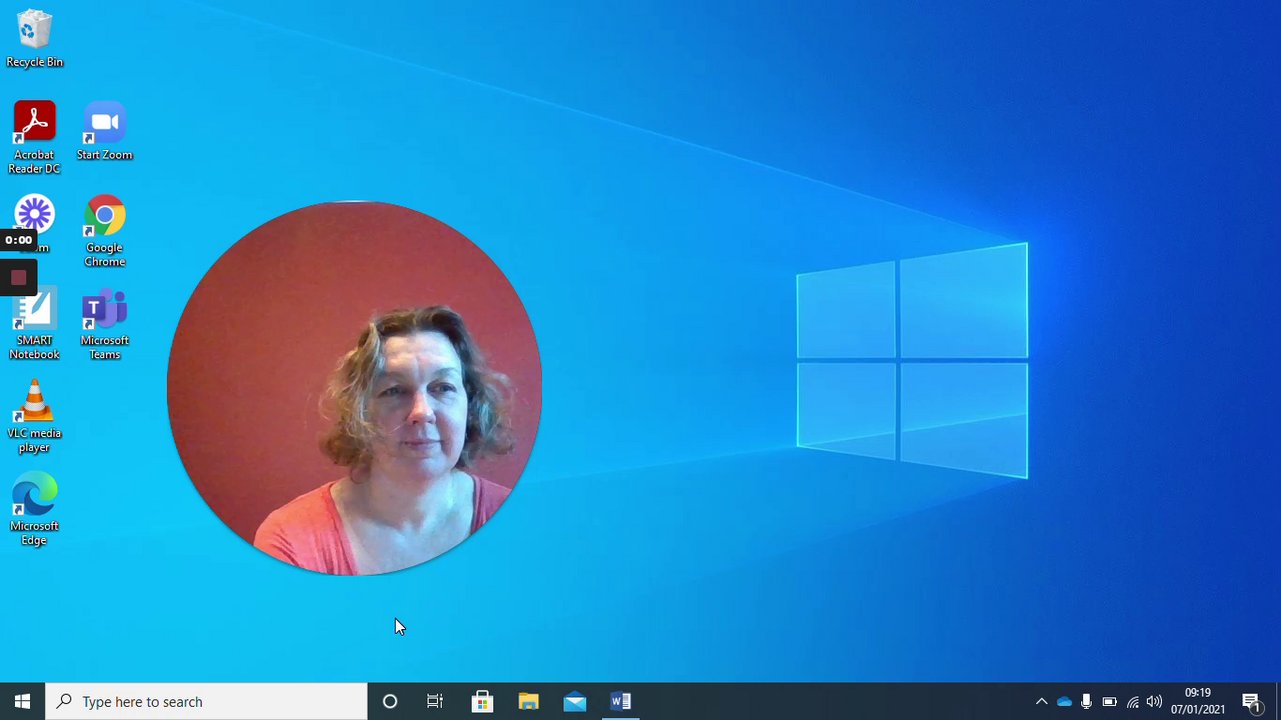Select Acrobat Reader DC desktop shortcut
This screenshot has height=720, width=1281.
[34, 138]
